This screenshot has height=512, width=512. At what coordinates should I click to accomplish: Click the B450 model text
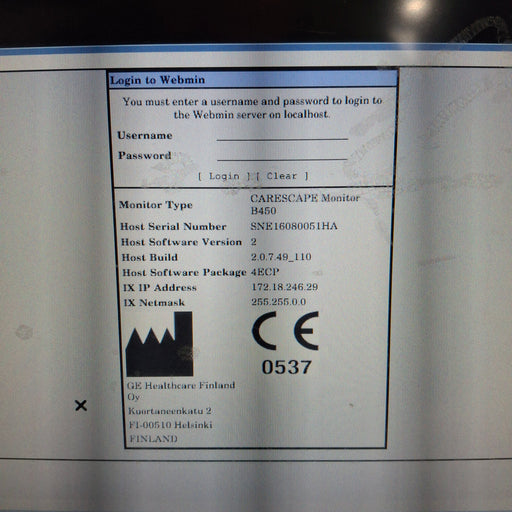coord(263,211)
